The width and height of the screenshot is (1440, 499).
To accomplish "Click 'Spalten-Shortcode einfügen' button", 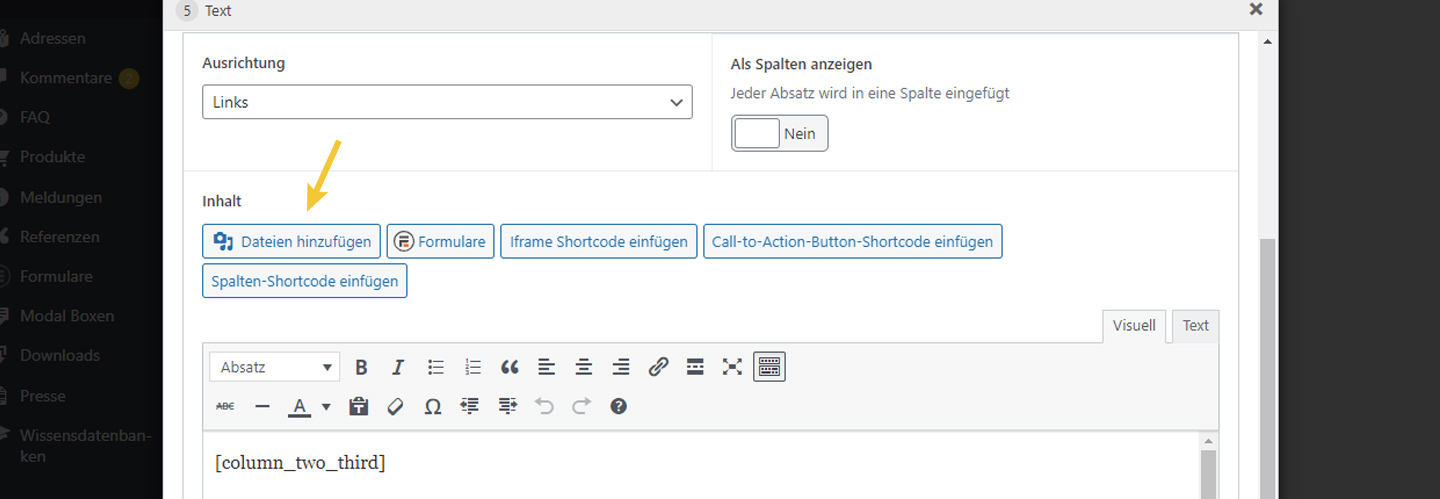I will pos(304,281).
